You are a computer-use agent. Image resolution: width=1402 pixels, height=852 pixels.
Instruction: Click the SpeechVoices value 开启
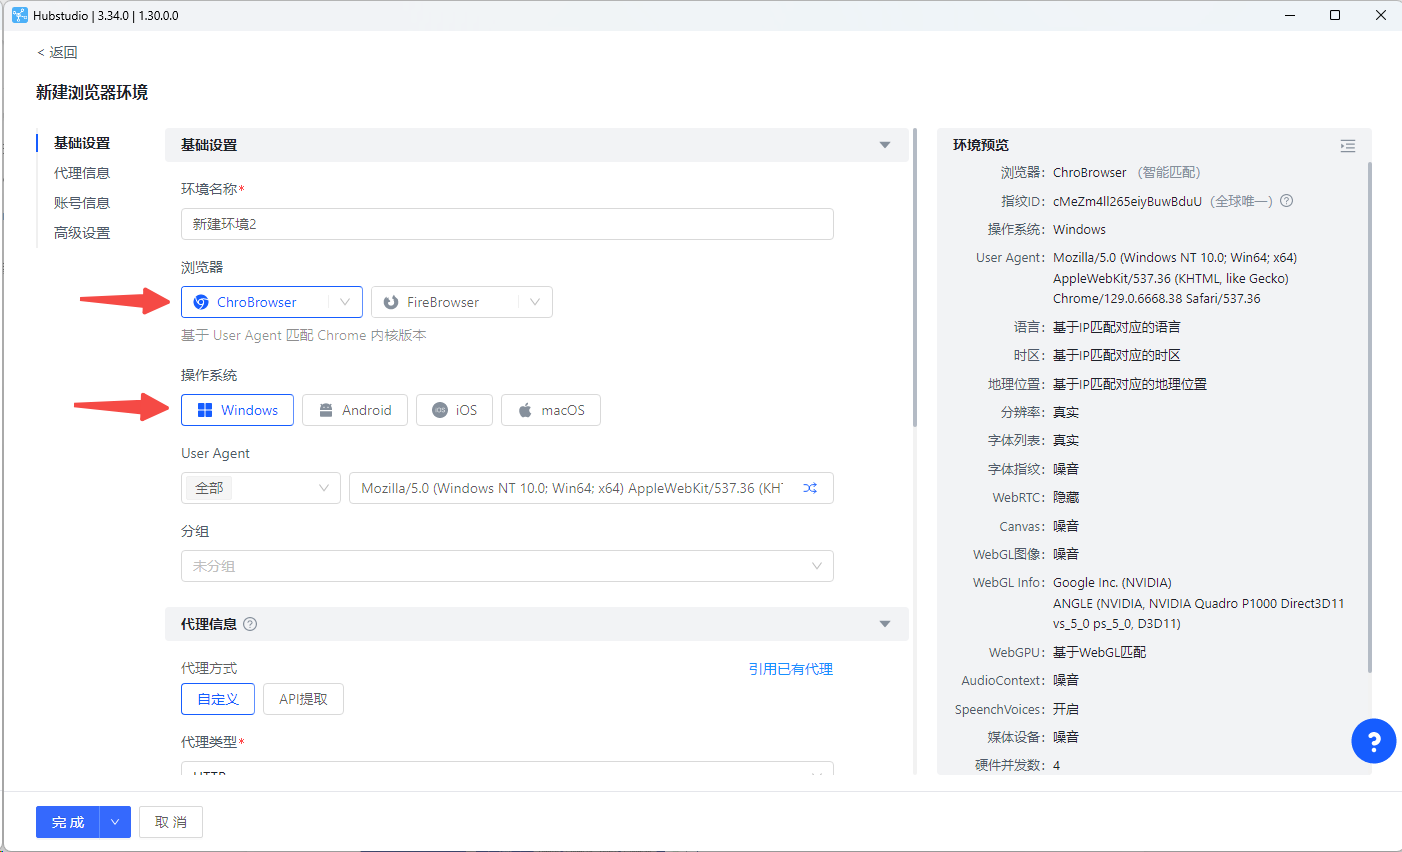tap(1066, 709)
